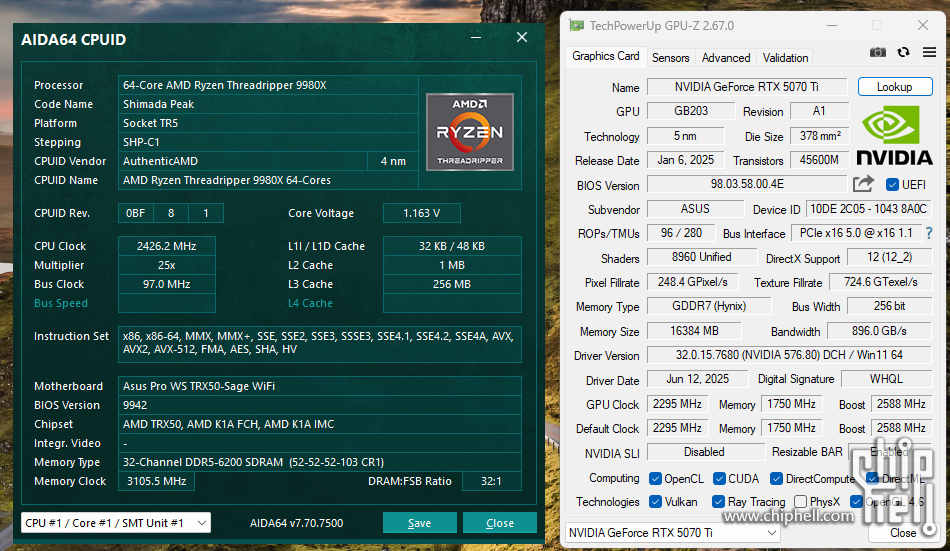This screenshot has height=551, width=950.
Task: Toggle the UEFI checkbox
Action: 892,185
